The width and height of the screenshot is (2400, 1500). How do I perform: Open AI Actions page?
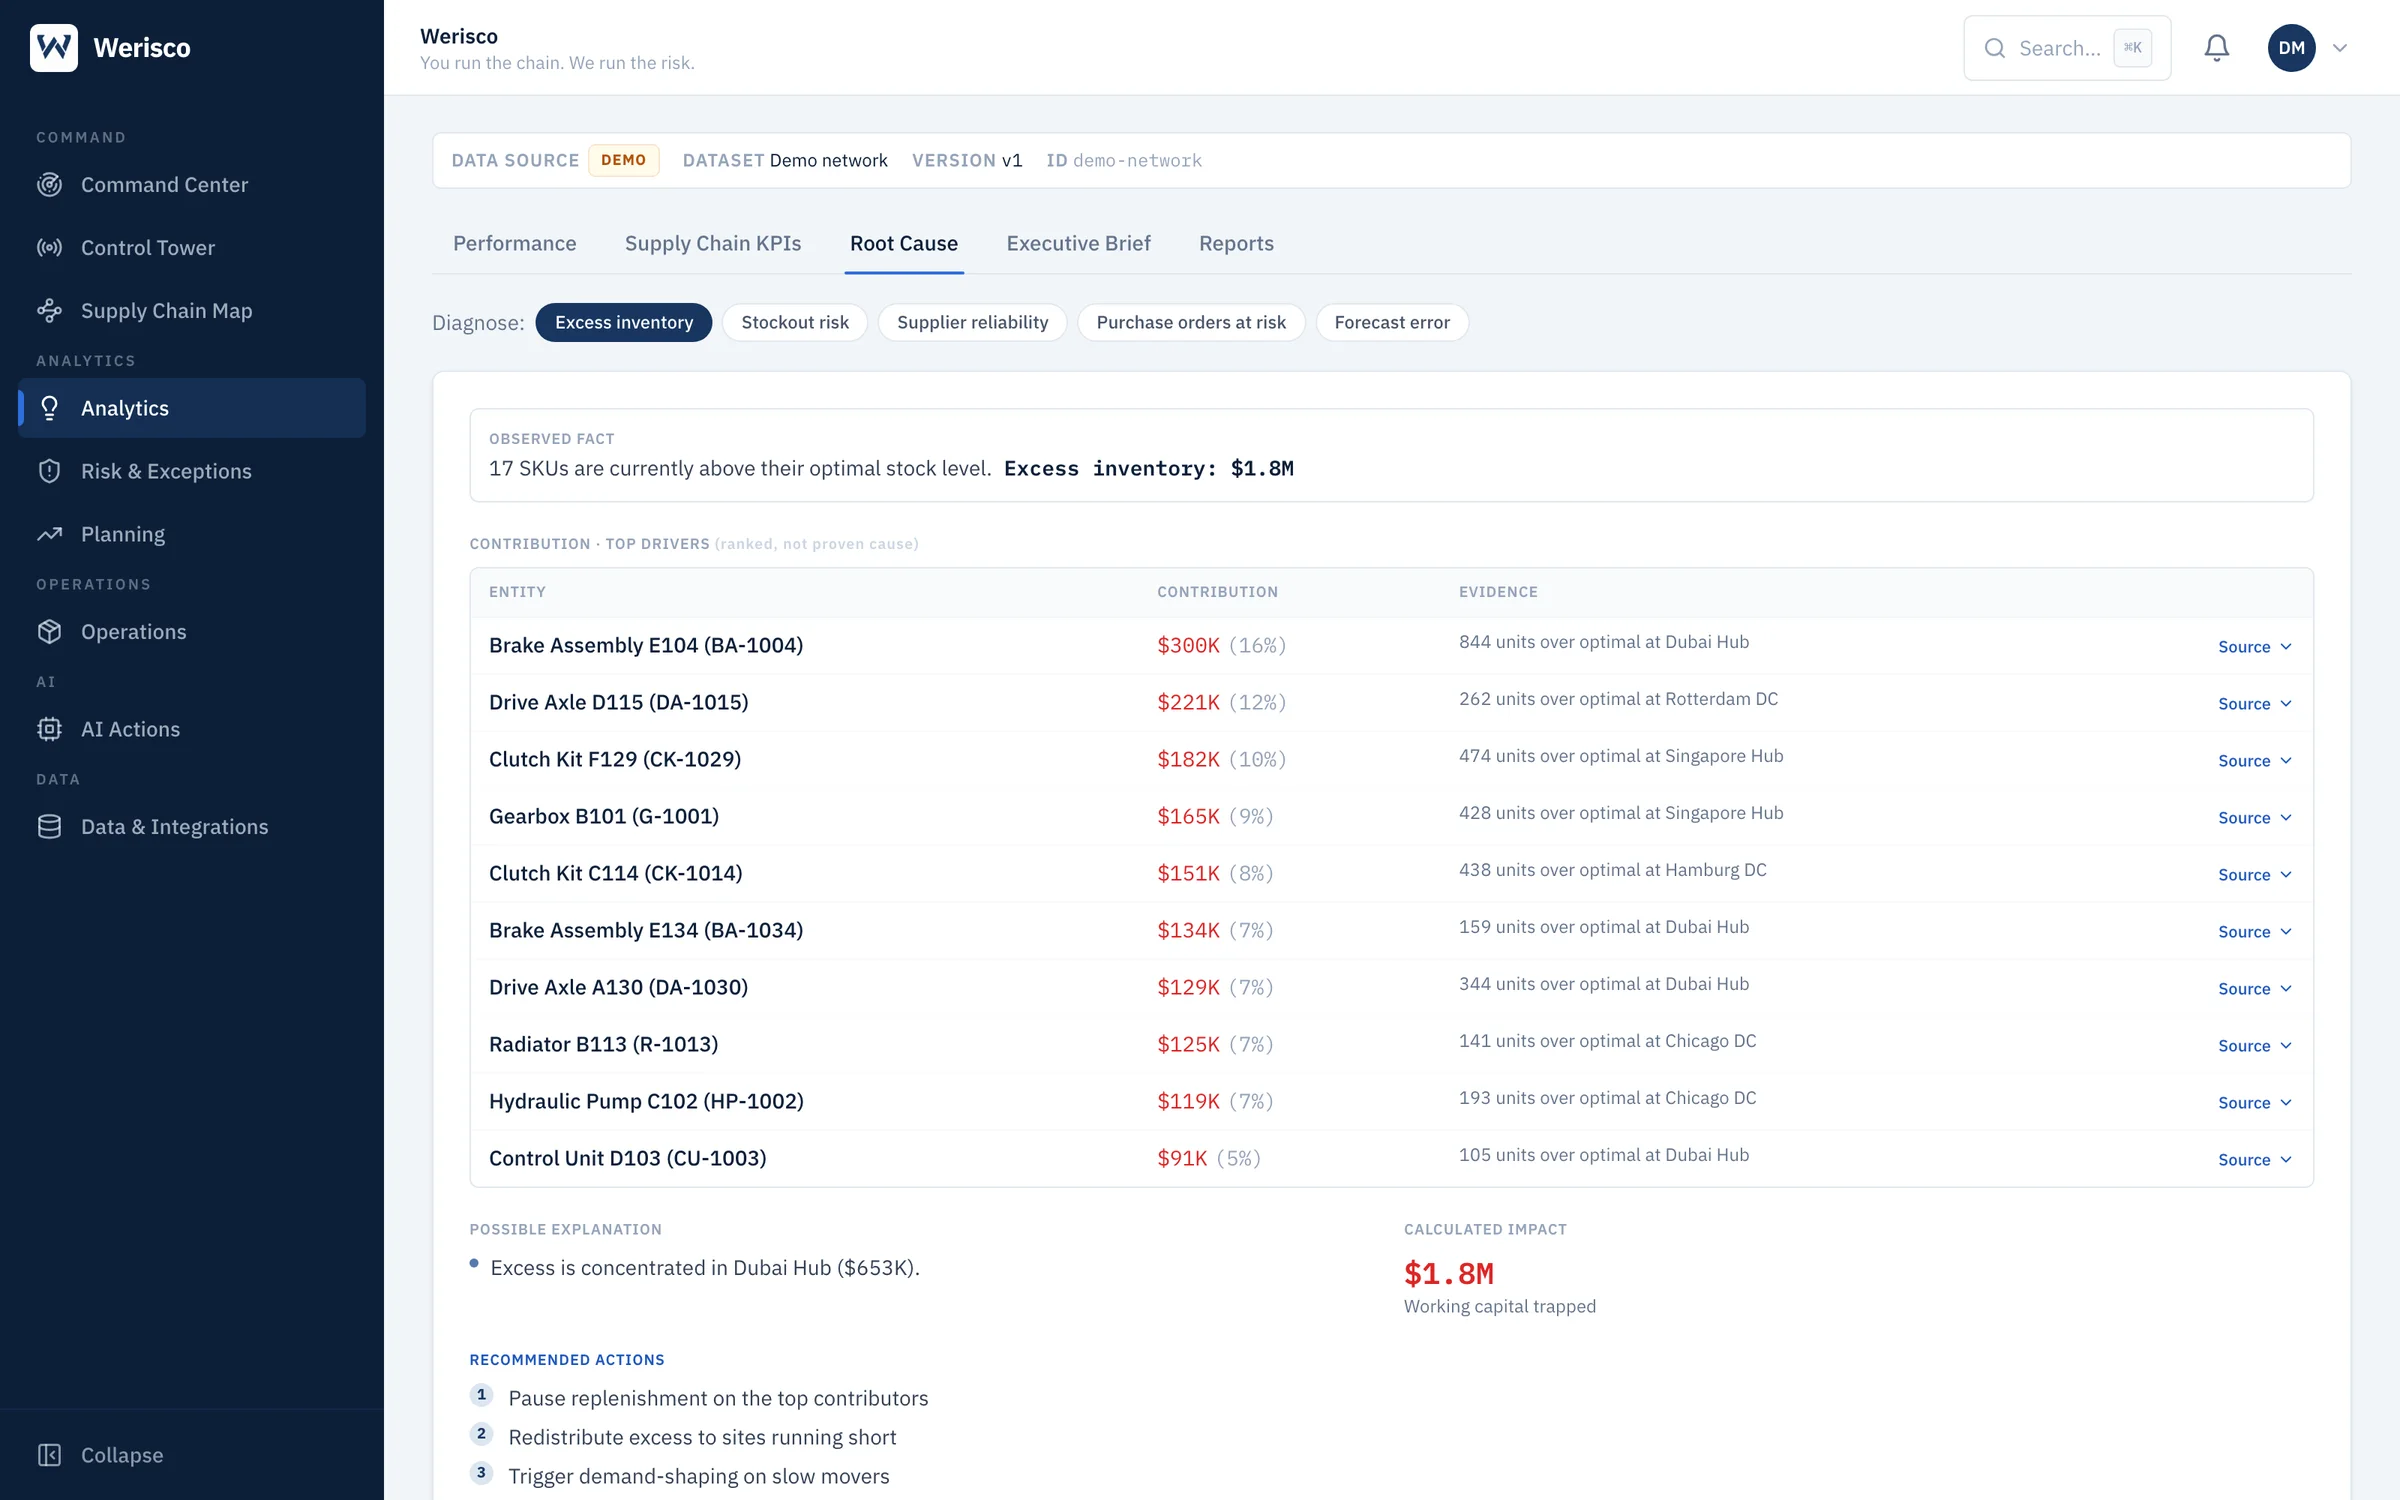click(x=192, y=729)
